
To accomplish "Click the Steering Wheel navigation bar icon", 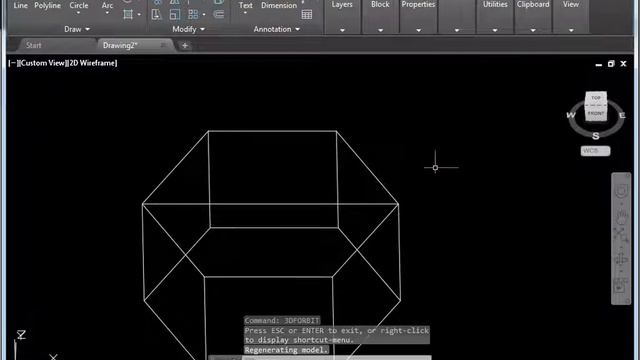I will pos(621,191).
